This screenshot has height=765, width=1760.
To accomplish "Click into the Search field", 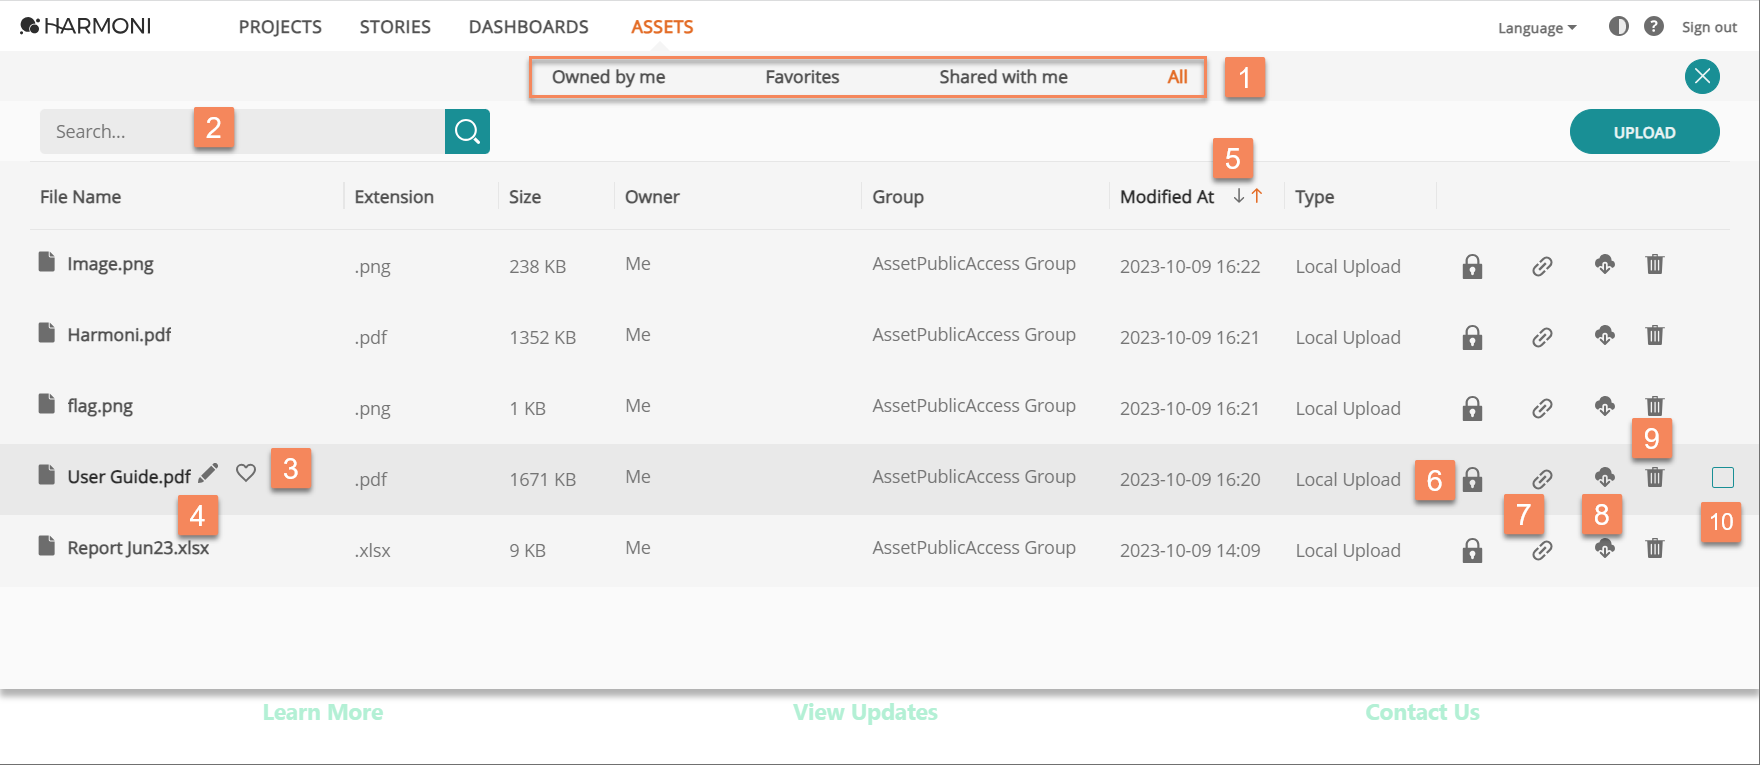I will coord(242,131).
